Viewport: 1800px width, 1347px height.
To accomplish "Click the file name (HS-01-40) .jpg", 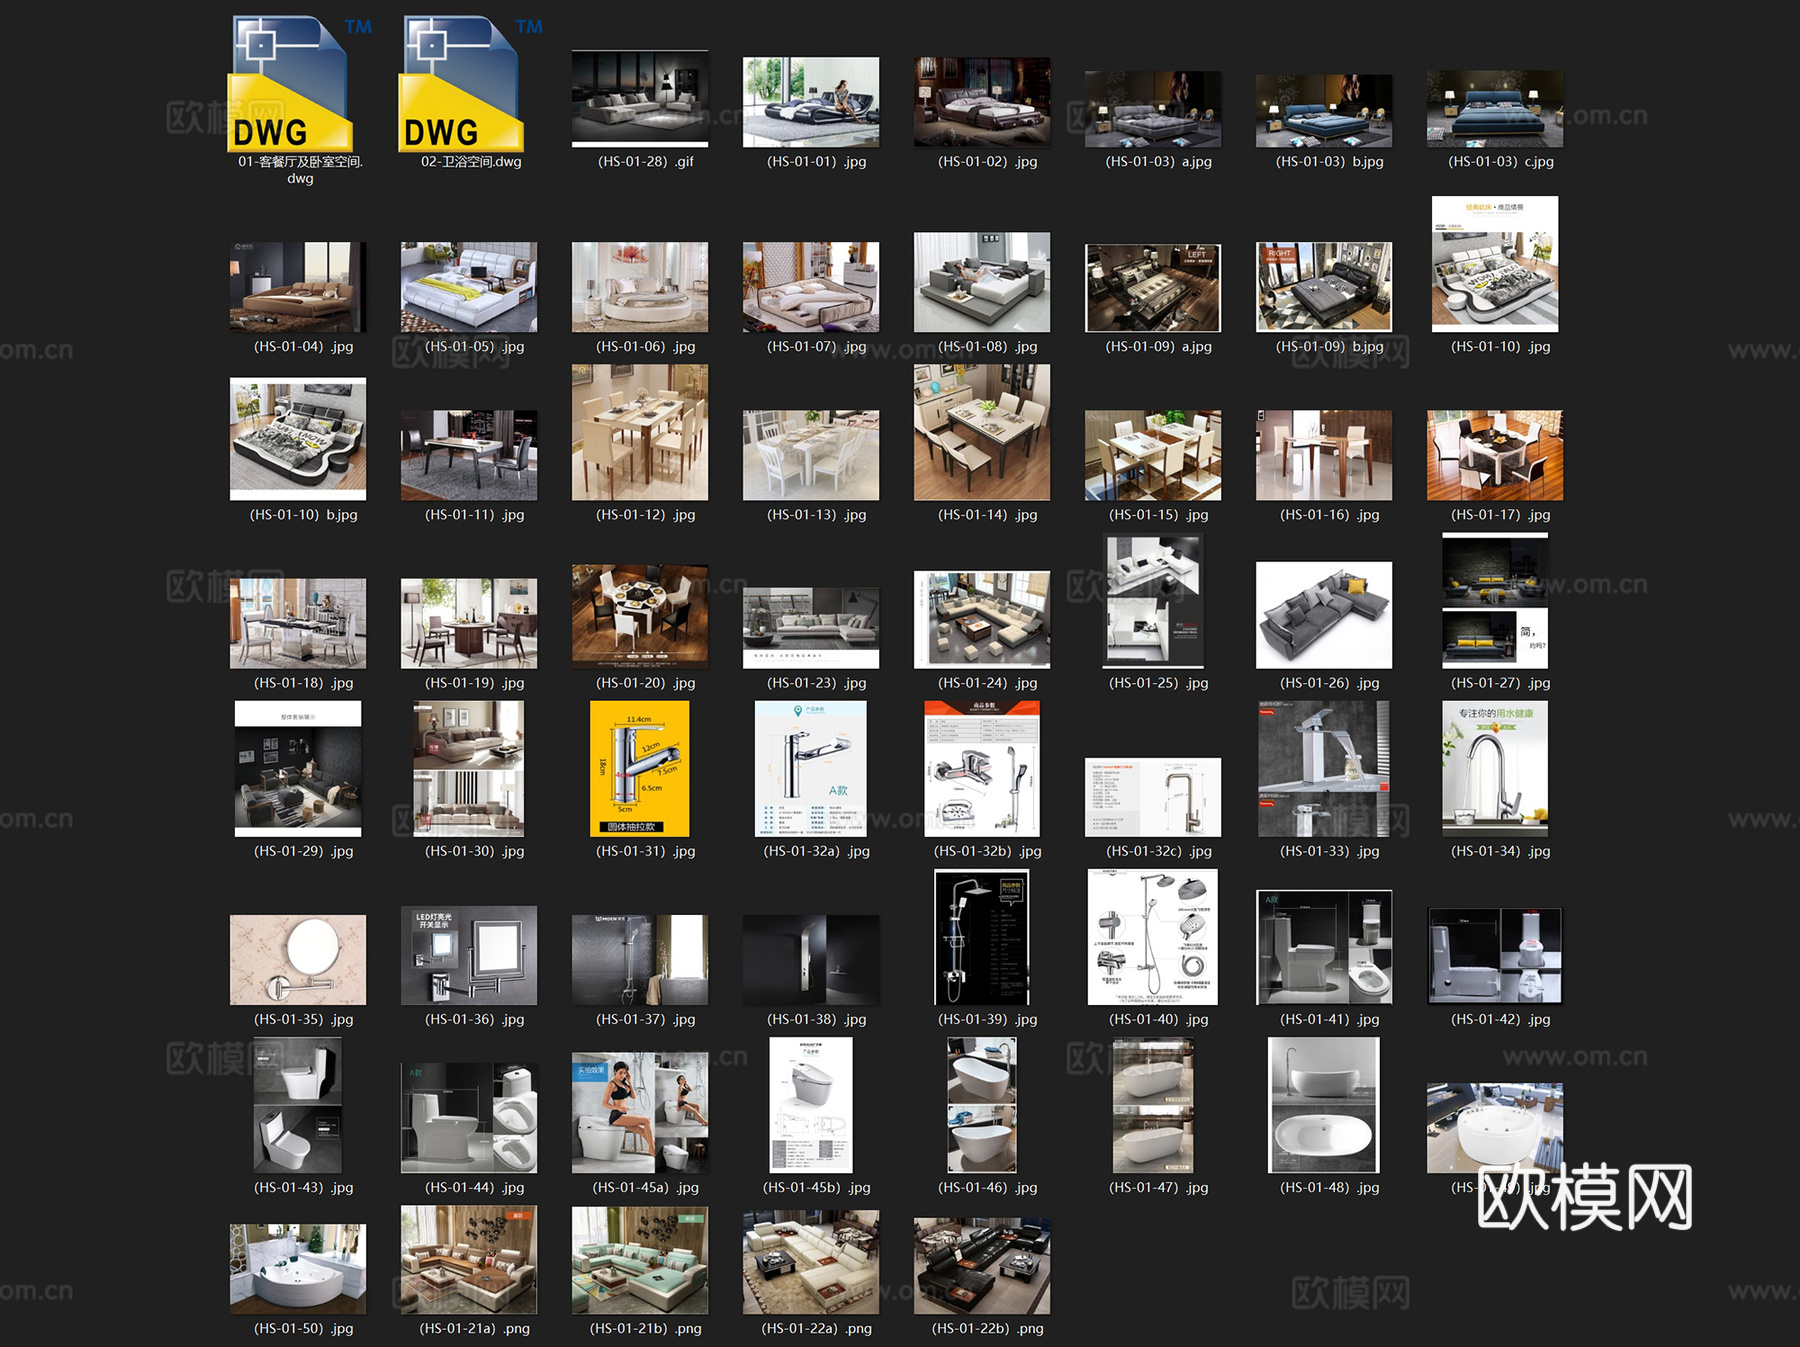I will coord(1158,1019).
